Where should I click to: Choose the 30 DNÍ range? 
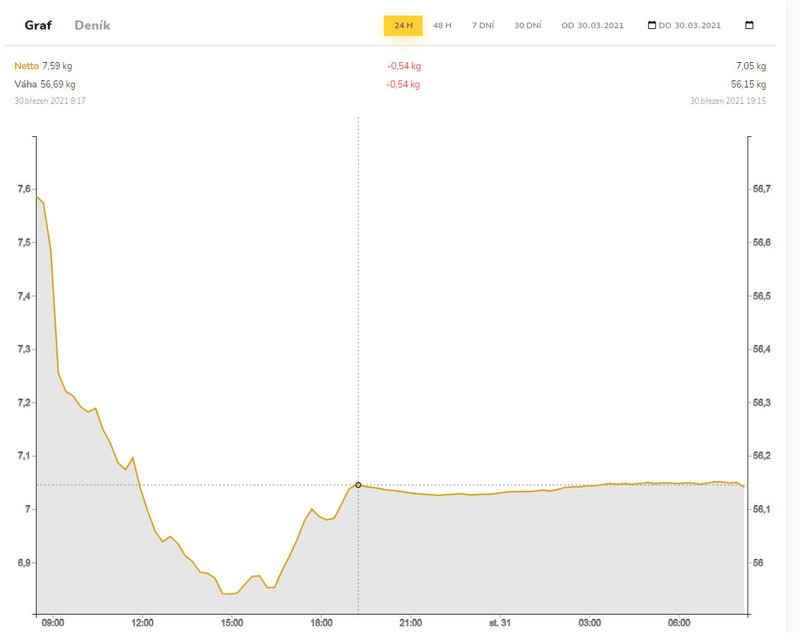click(x=528, y=25)
